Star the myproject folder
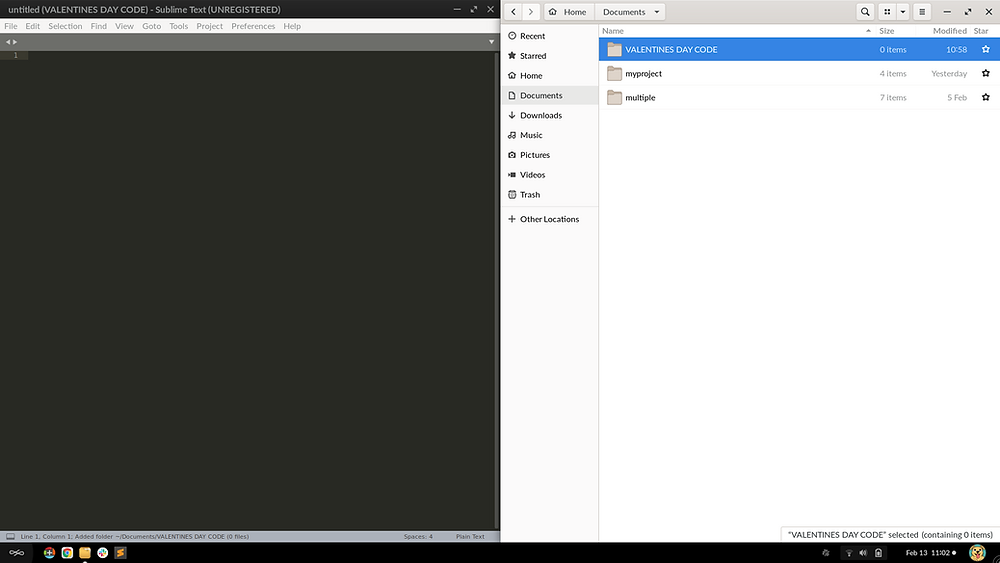Screen dimensions: 1000x563 coord(985,73)
